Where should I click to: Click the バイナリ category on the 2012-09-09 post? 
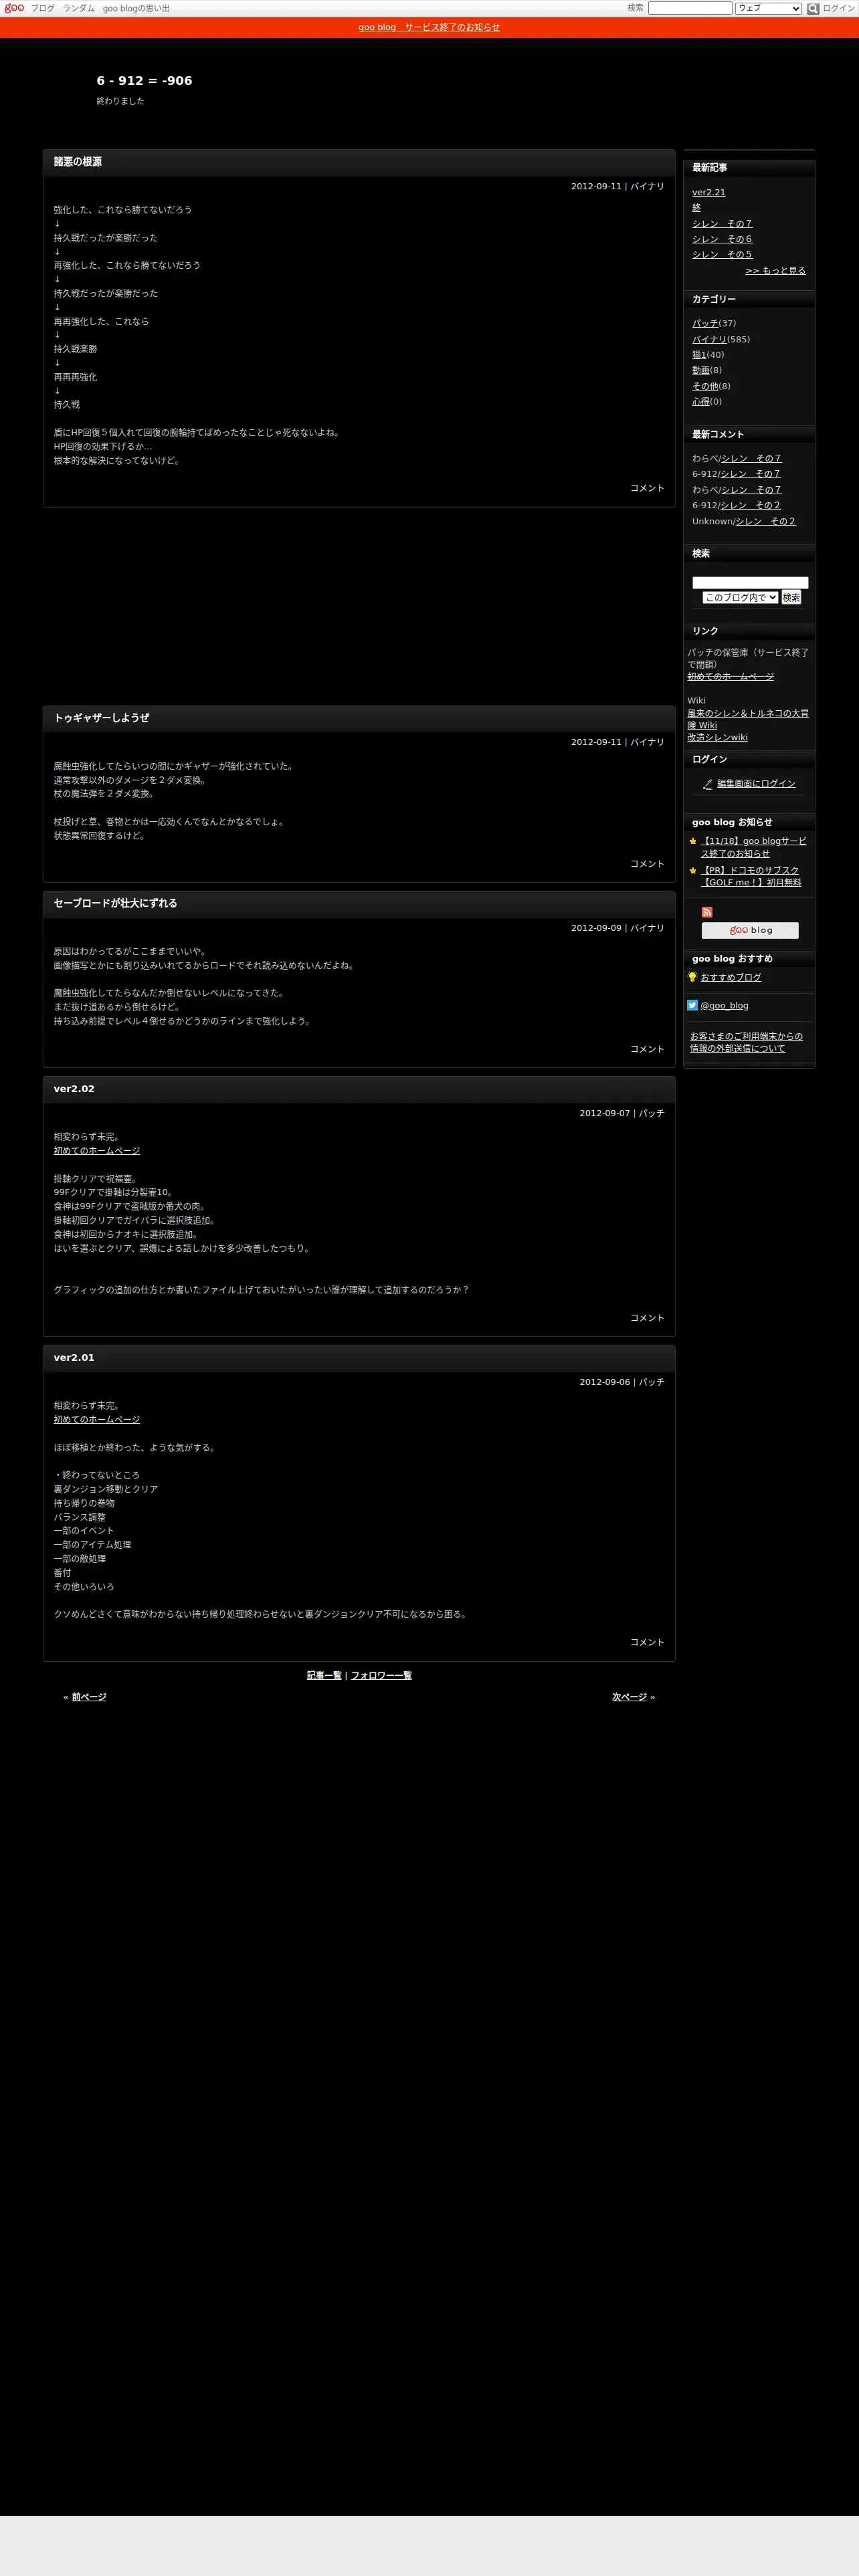(647, 928)
